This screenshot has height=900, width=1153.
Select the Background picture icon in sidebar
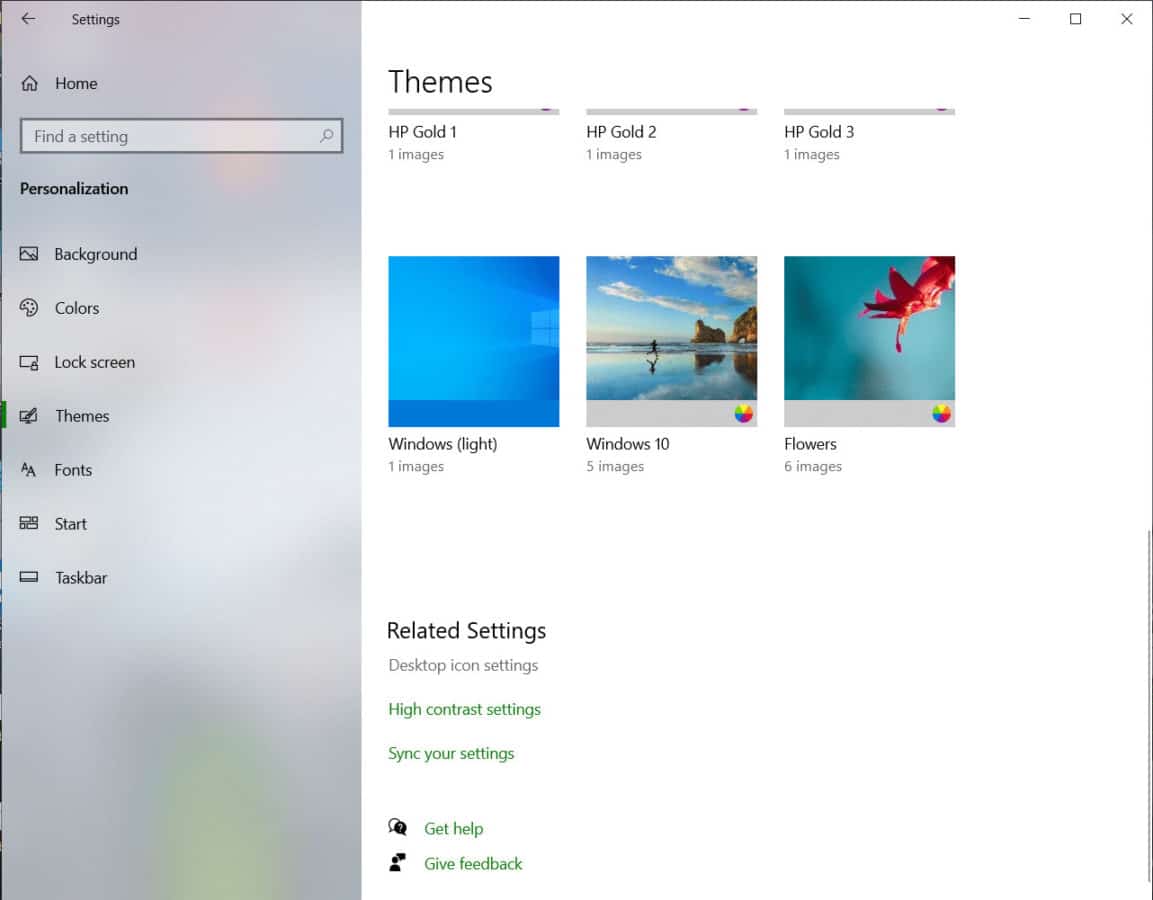pos(29,254)
